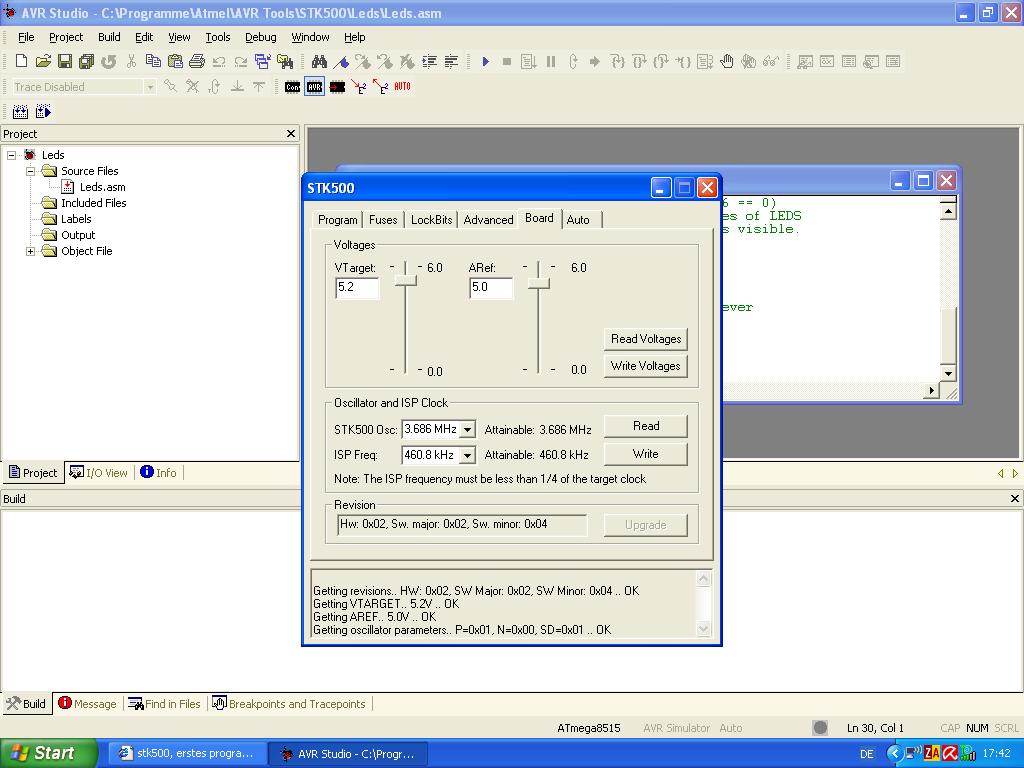
Task: Switch to the Fuses tab
Action: [383, 220]
